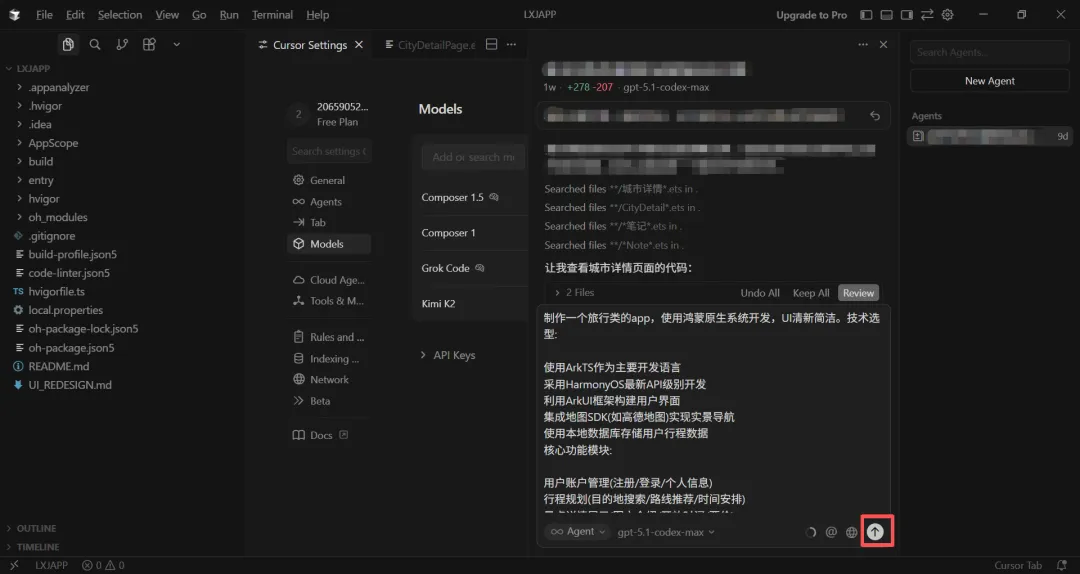This screenshot has width=1080, height=574.
Task: Toggle the bottom panel layout icon
Action: click(887, 14)
